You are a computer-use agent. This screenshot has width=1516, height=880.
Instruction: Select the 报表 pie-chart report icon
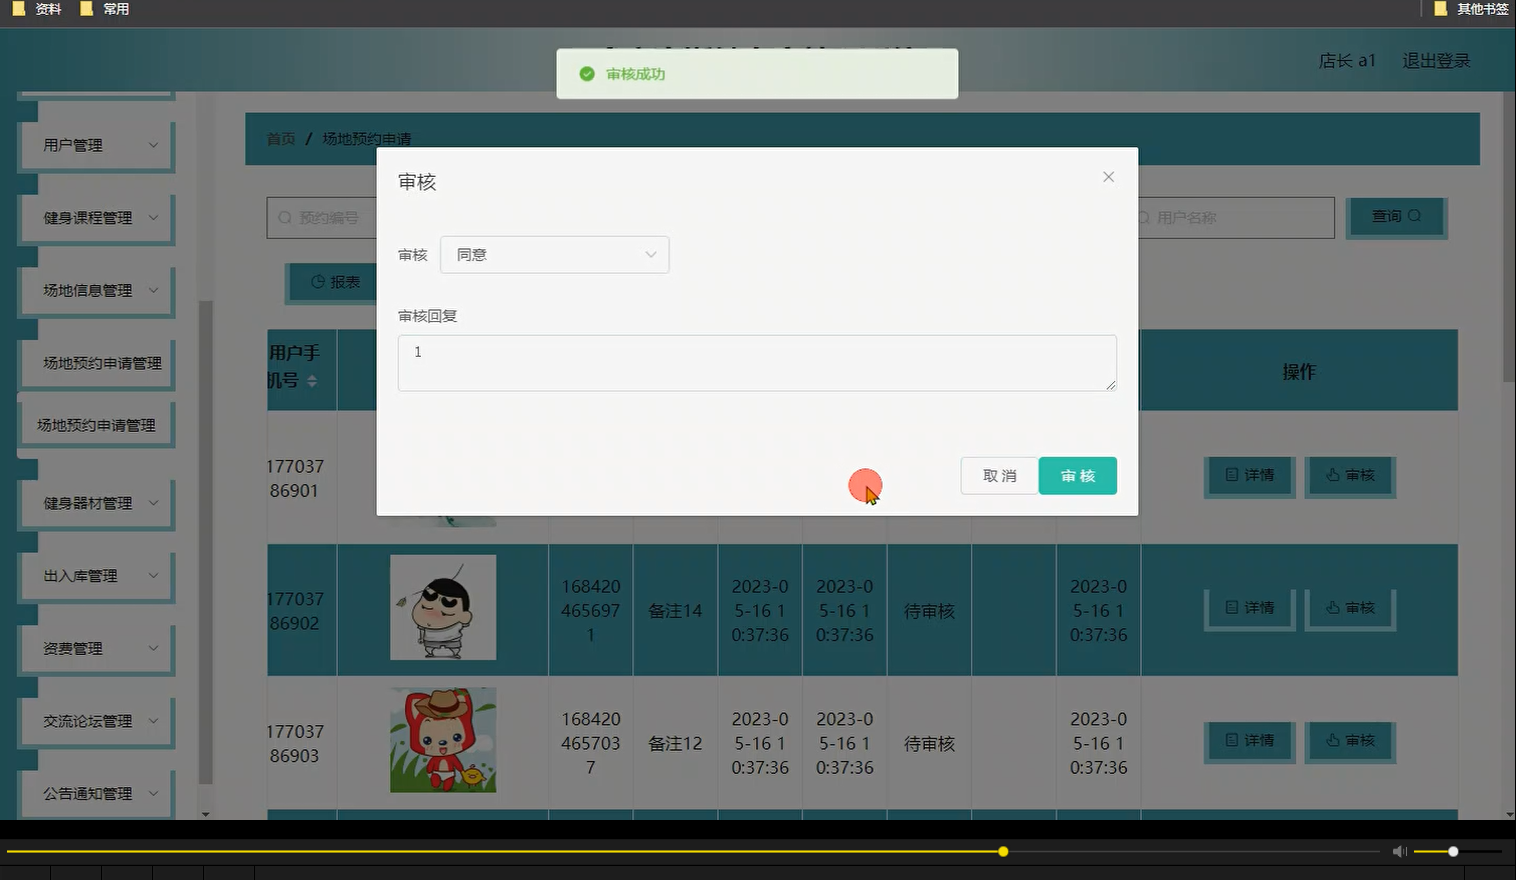317,282
